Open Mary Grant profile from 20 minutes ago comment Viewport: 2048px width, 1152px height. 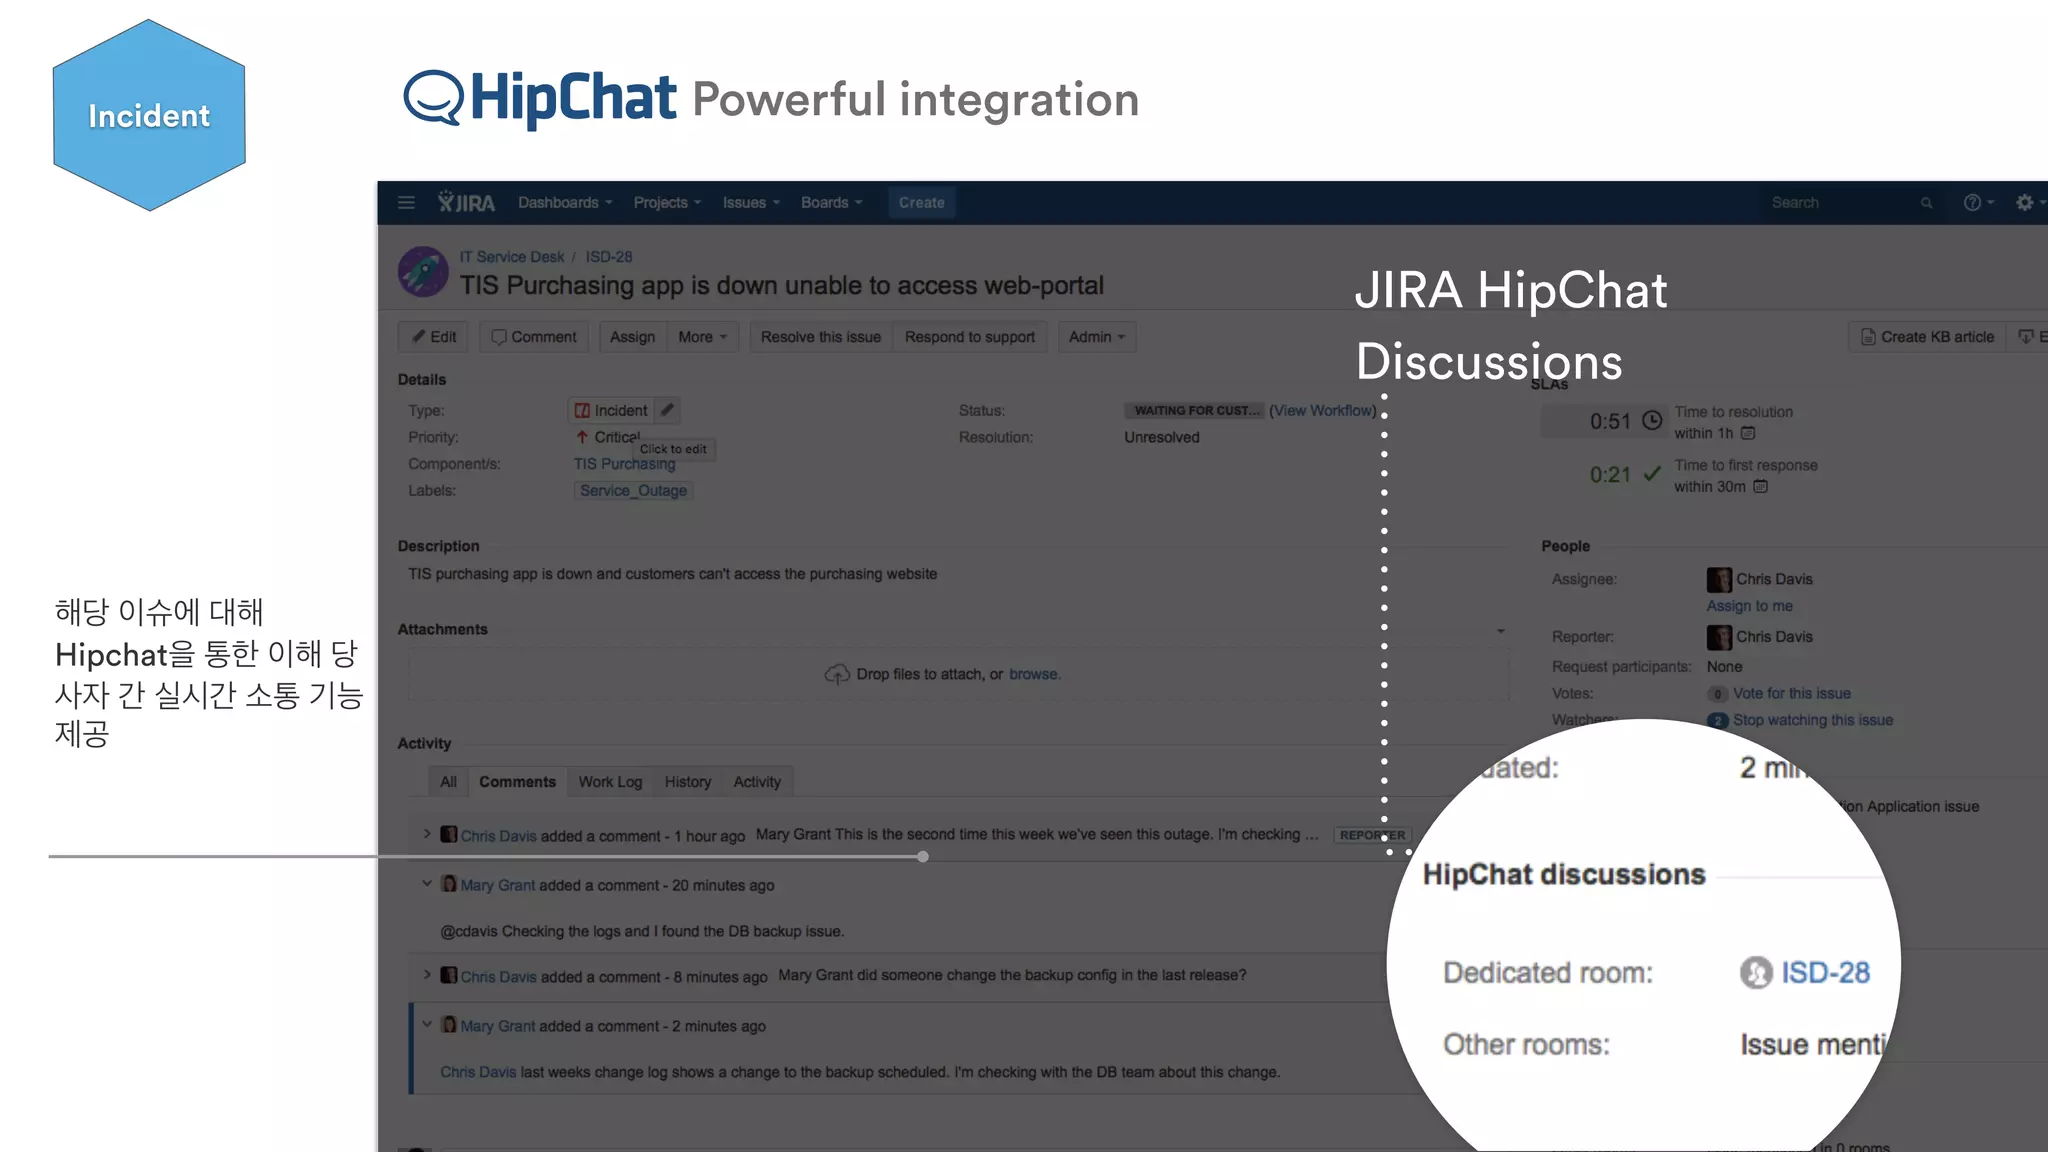[498, 885]
